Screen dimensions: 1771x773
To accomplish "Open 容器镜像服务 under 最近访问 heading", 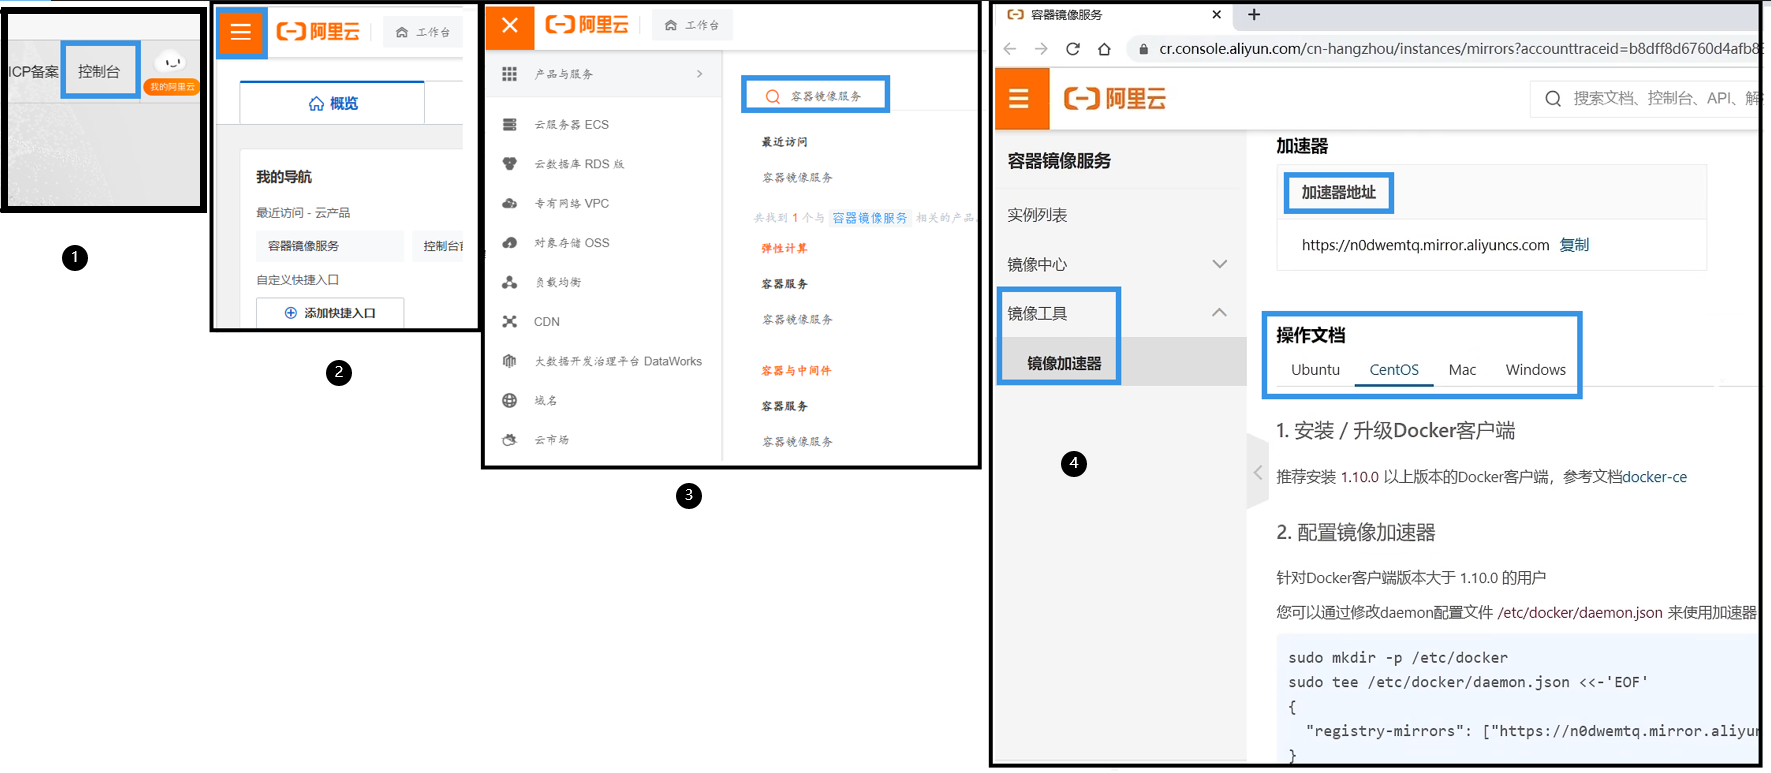I will coord(797,177).
